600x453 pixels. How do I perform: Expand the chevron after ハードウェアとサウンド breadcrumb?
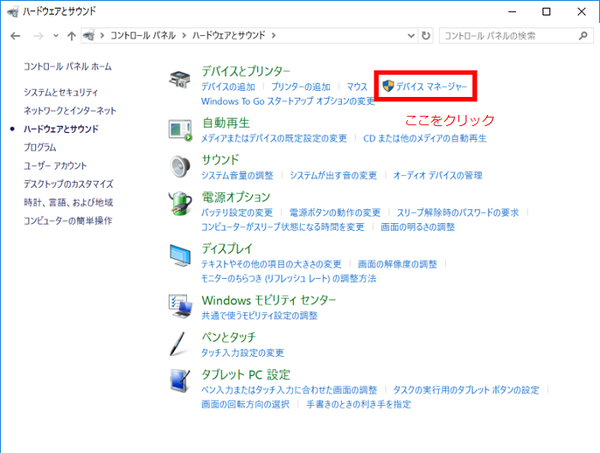(x=273, y=36)
